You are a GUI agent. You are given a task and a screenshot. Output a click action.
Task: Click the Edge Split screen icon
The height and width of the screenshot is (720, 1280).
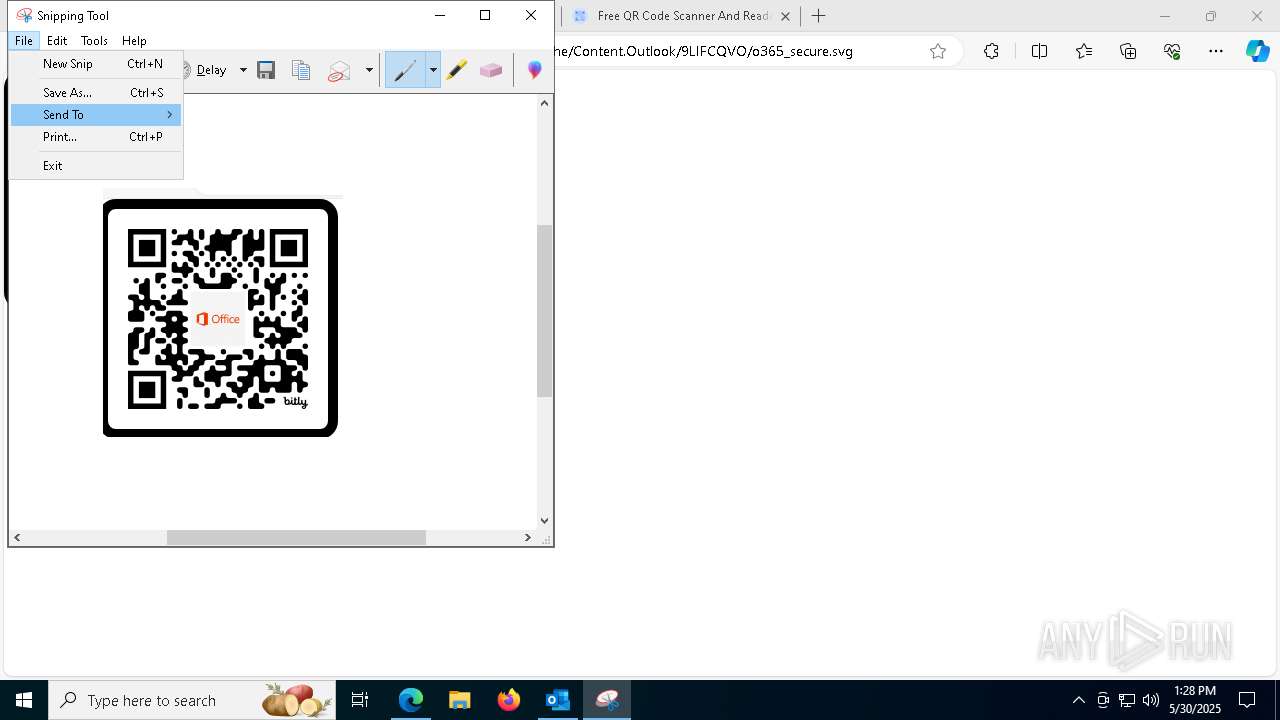point(1039,51)
